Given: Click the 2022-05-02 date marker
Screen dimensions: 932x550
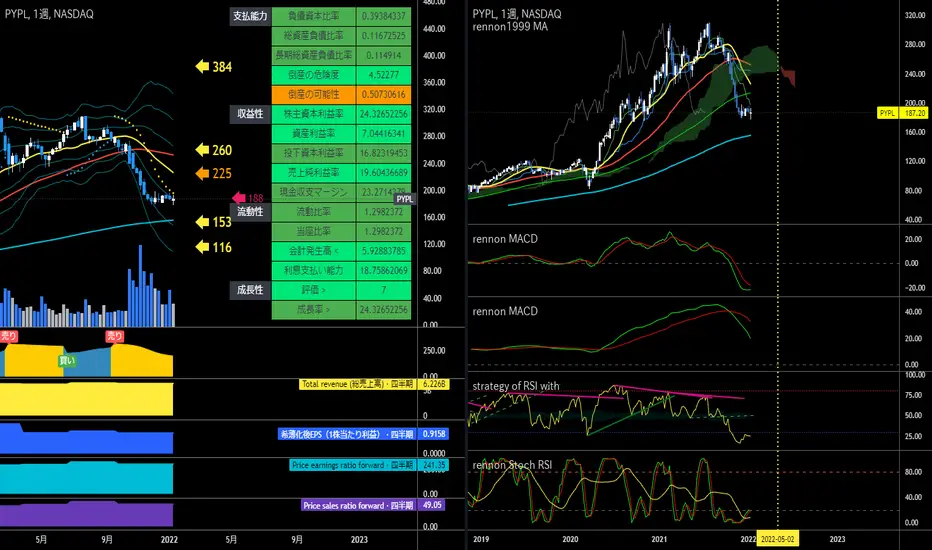Looking at the screenshot, I should pos(777,539).
